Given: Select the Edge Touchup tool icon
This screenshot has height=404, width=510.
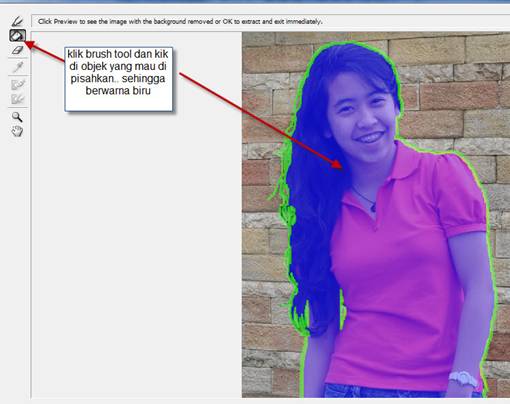Looking at the screenshot, I should [17, 99].
